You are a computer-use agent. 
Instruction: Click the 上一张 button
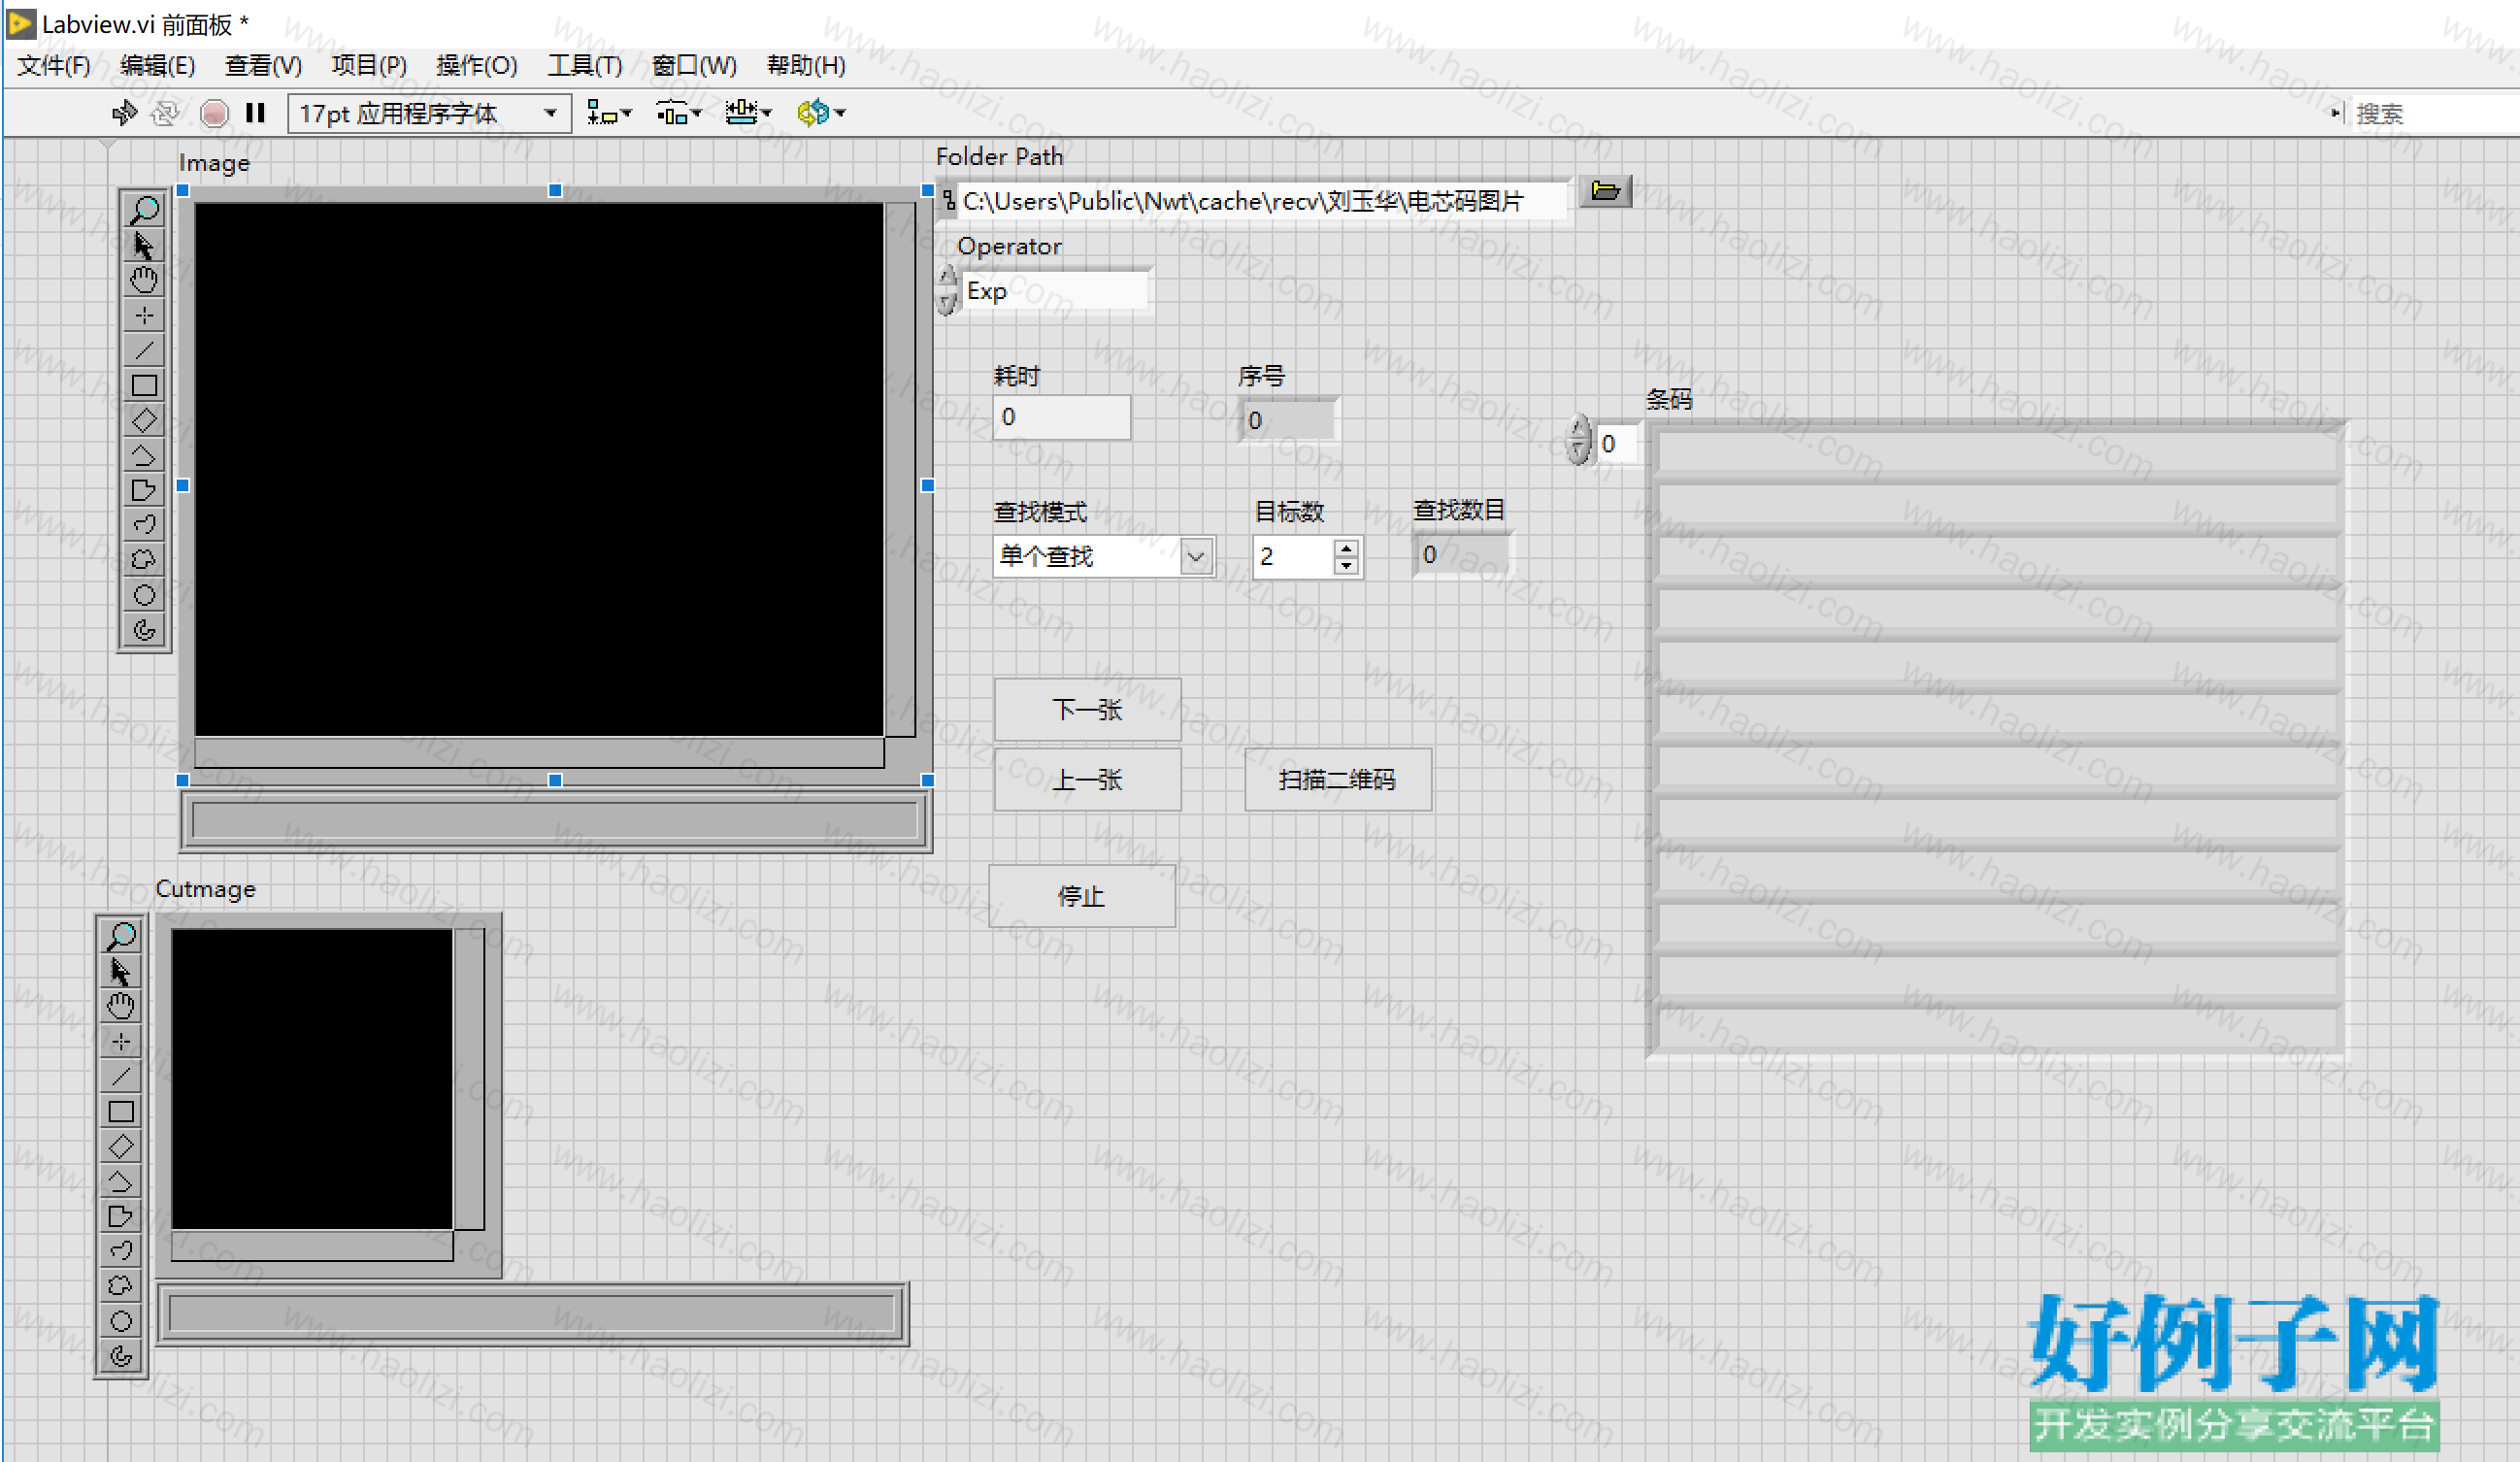click(x=1088, y=780)
